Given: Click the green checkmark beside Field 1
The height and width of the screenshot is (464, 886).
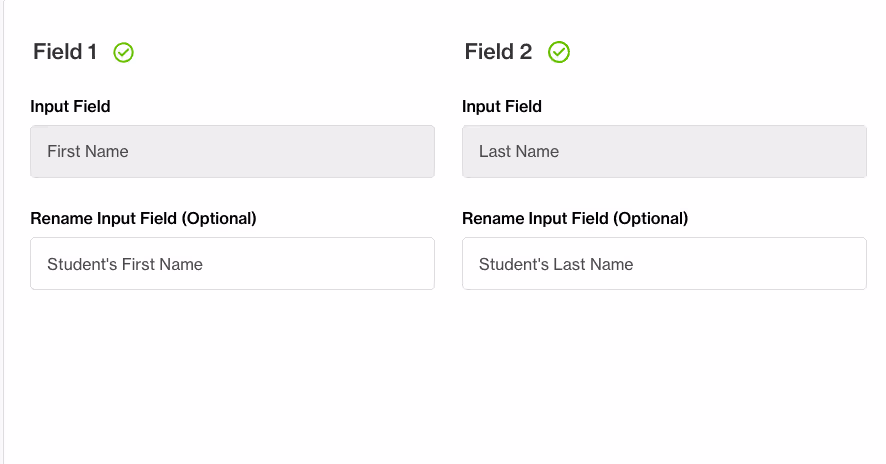Looking at the screenshot, I should [x=123, y=53].
